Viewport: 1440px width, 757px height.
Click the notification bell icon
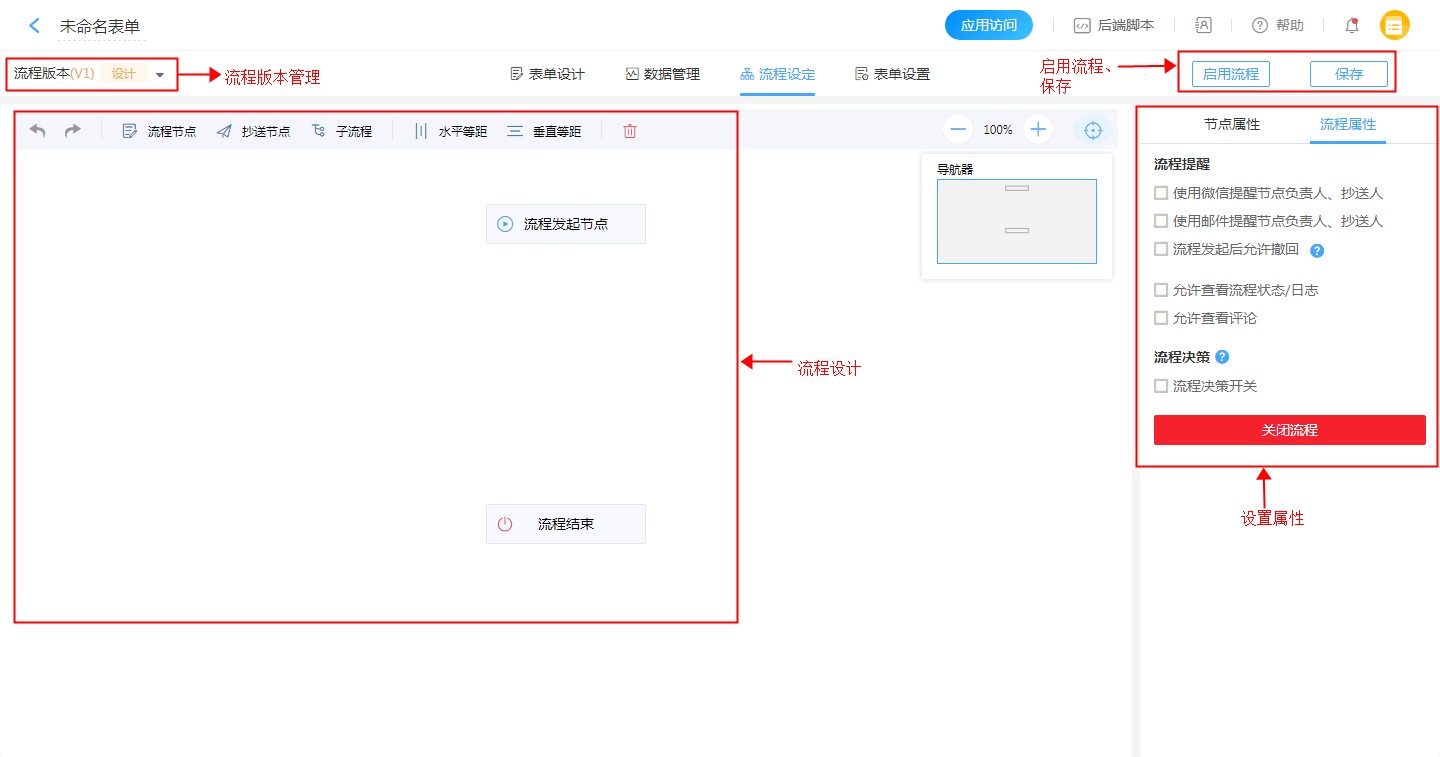1351,25
